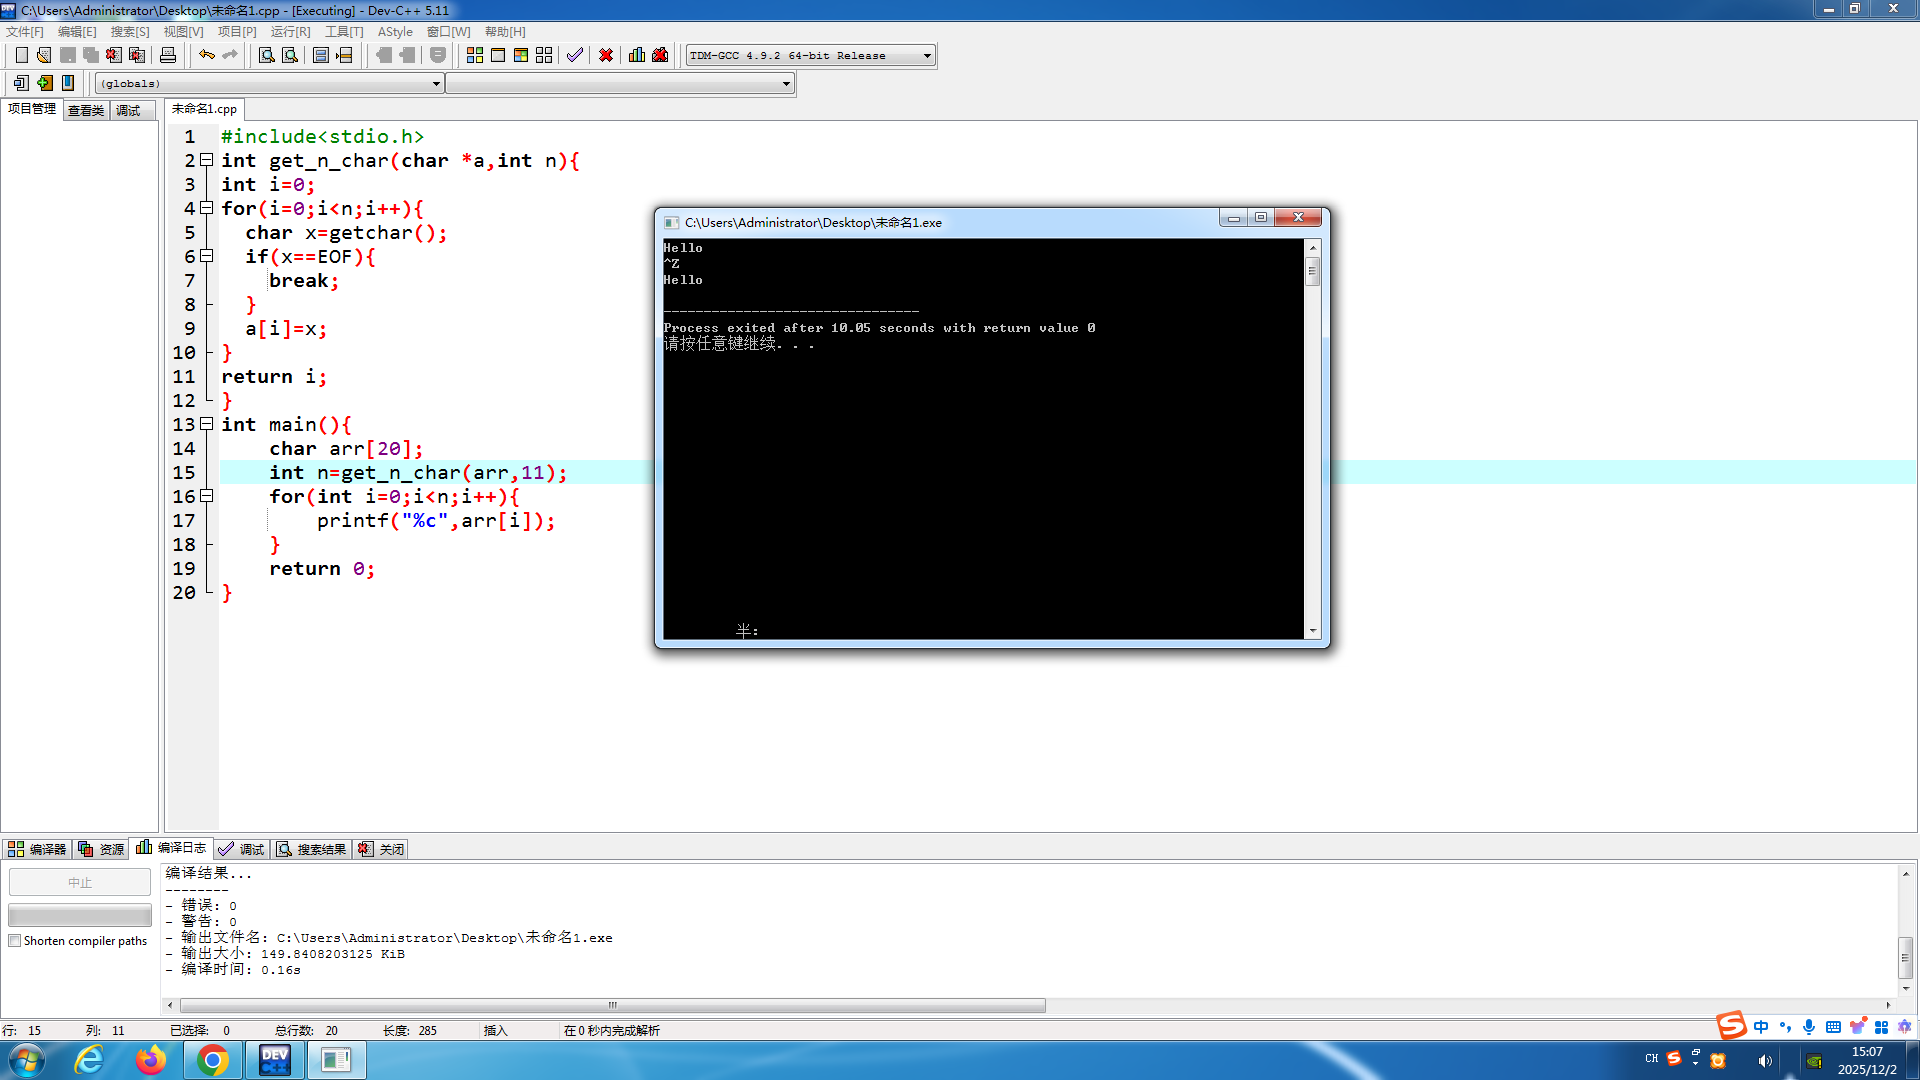Open the TDM-GCC compiler selection dropdown
The width and height of the screenshot is (1920, 1080).
click(x=927, y=56)
